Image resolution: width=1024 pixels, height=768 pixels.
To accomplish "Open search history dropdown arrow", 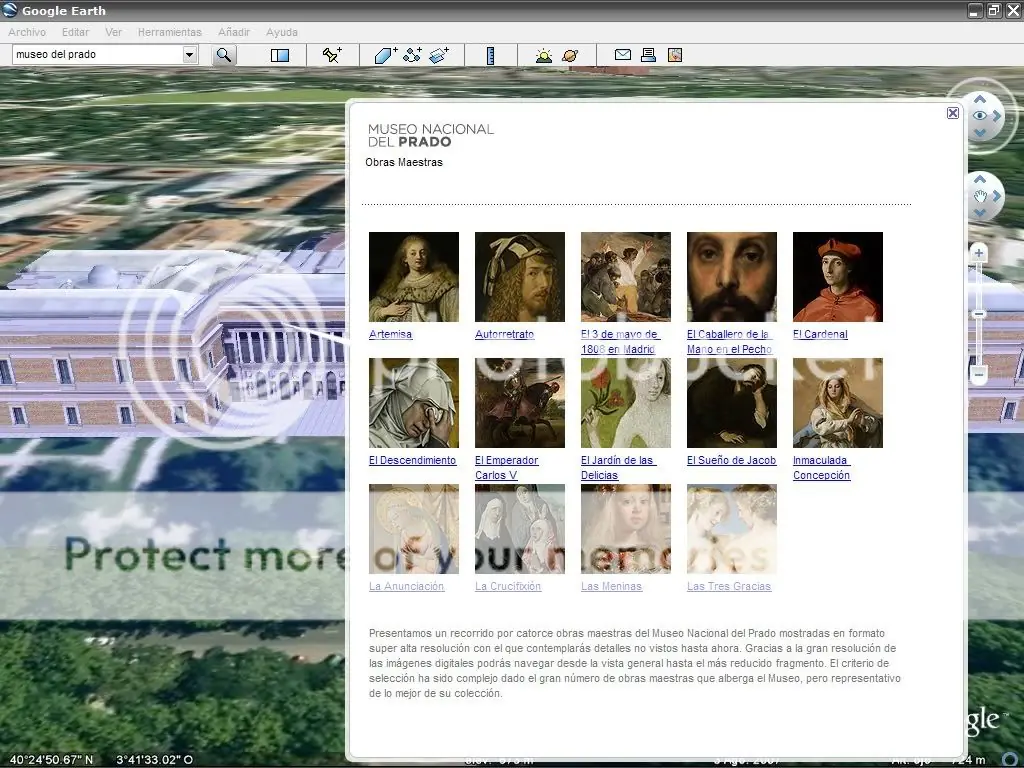I will point(189,54).
